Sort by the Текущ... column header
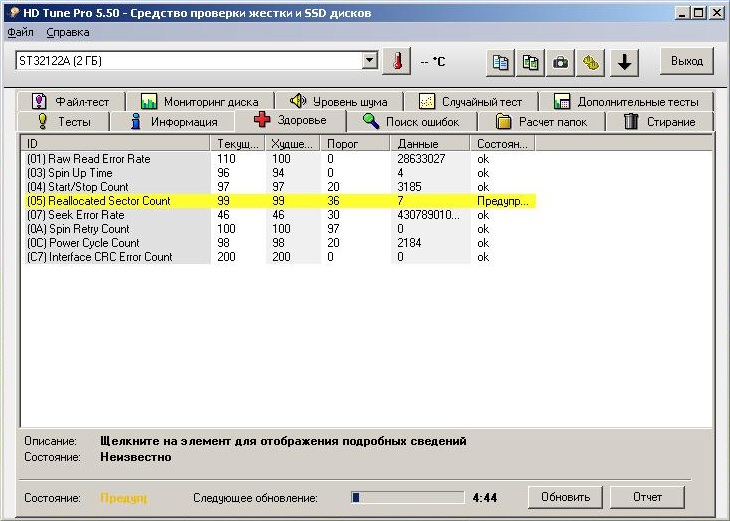The width and height of the screenshot is (730, 521). (237, 144)
